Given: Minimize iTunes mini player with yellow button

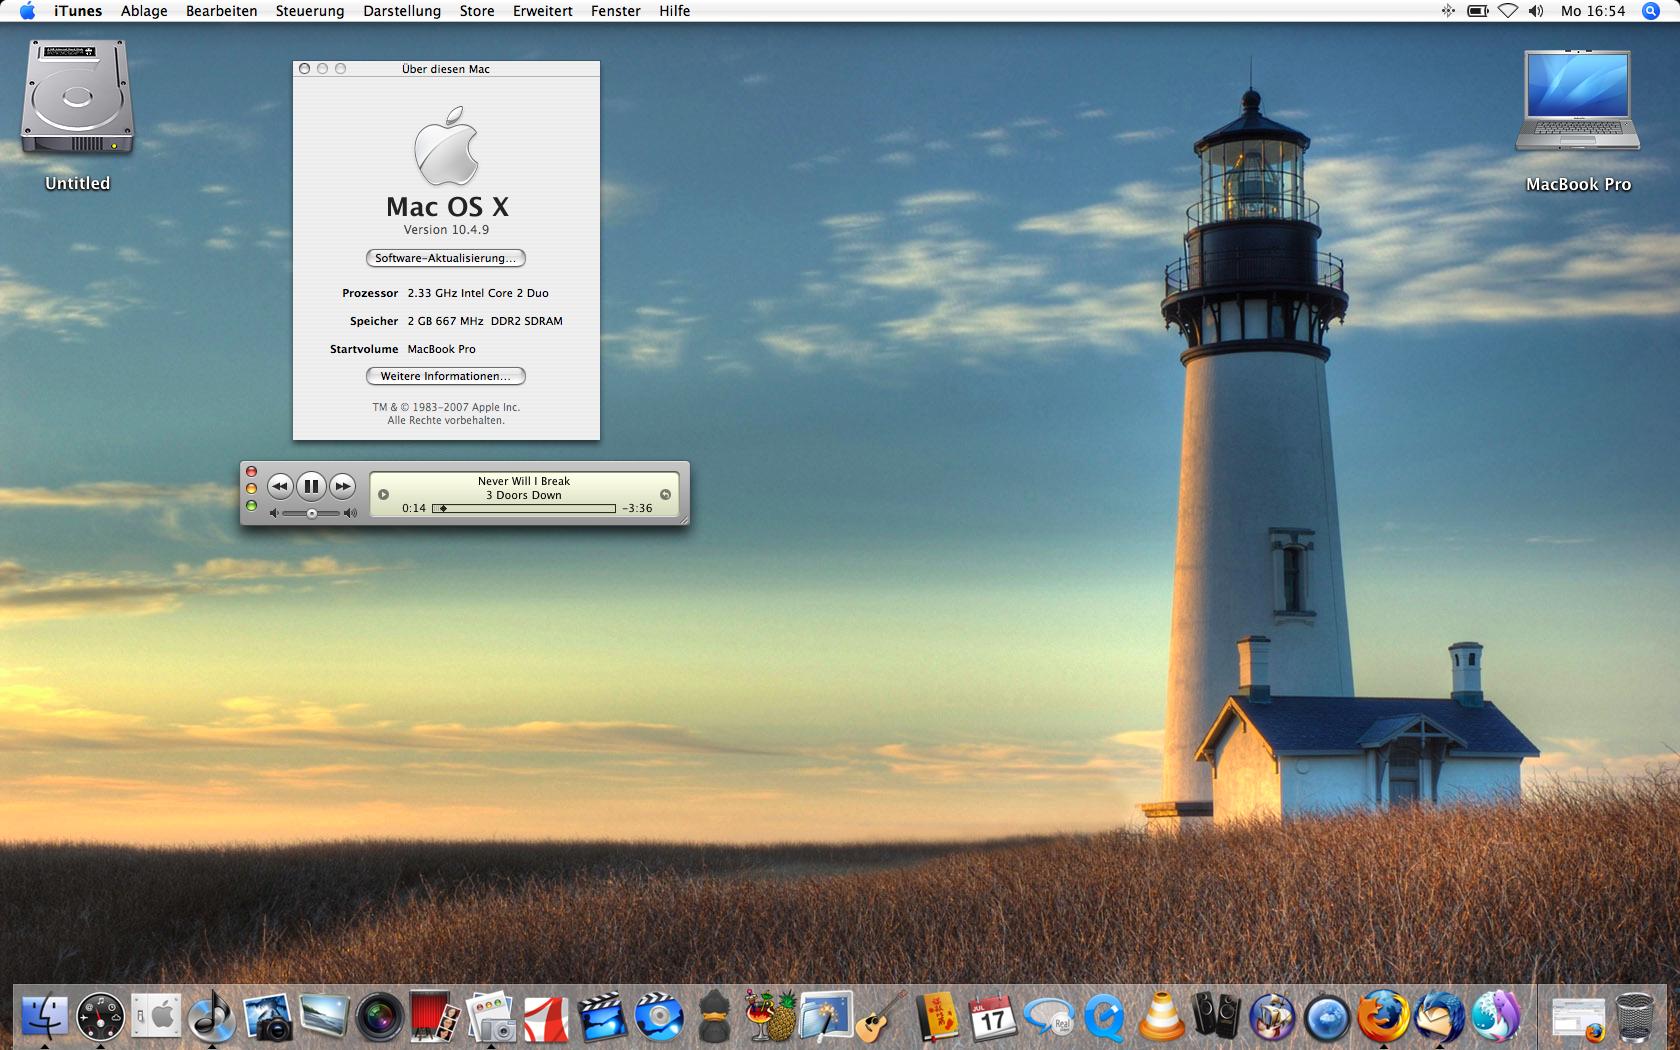Looking at the screenshot, I should click(x=251, y=488).
